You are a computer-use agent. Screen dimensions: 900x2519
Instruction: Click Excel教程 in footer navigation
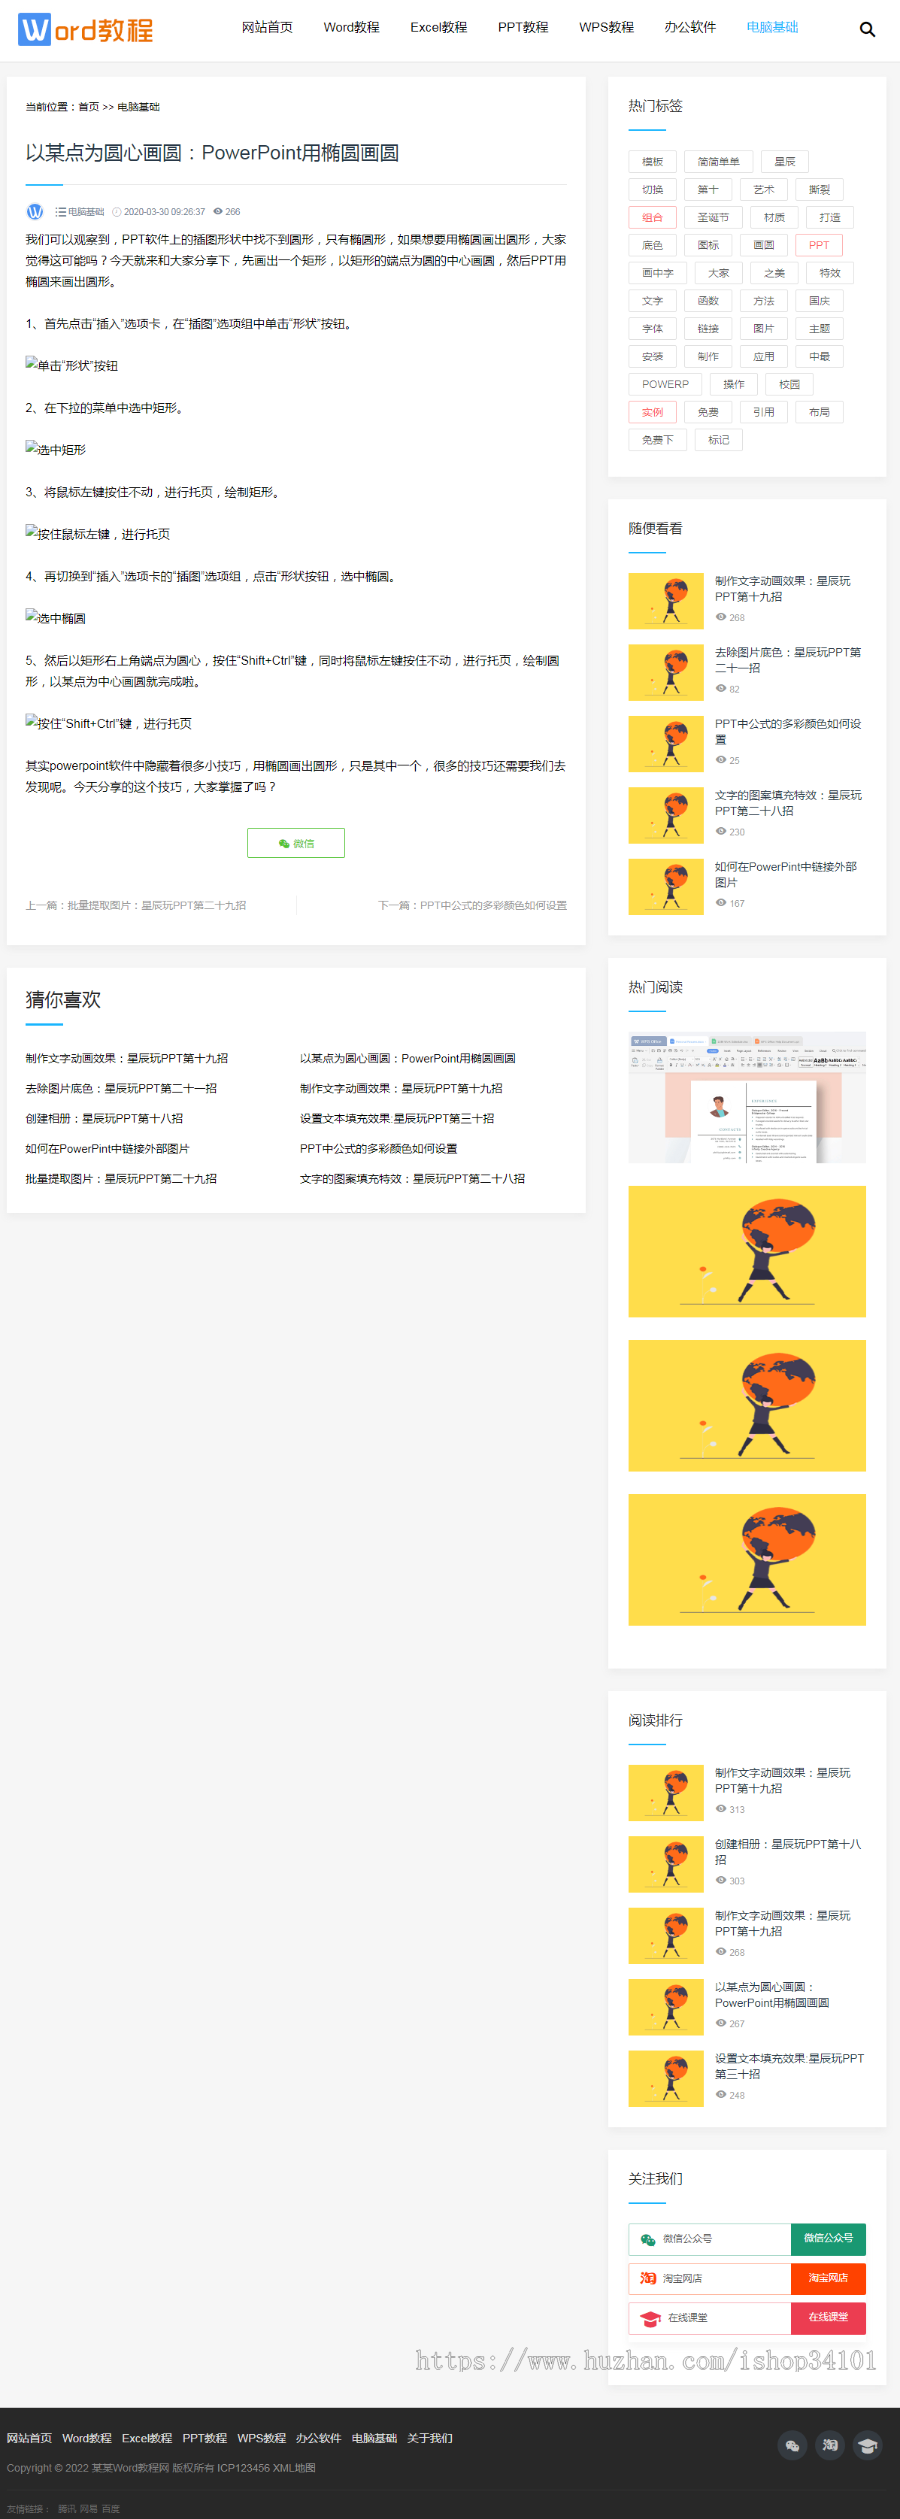147,2439
